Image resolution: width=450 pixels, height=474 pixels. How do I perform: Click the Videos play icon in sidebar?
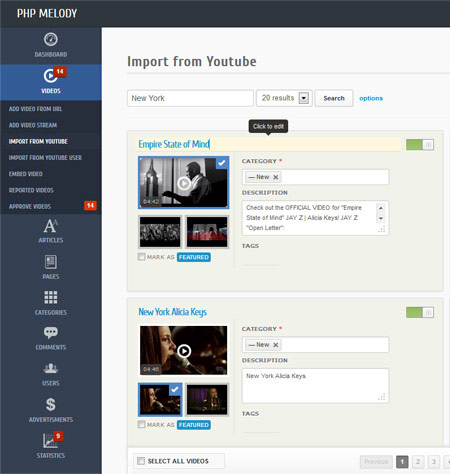click(50, 76)
